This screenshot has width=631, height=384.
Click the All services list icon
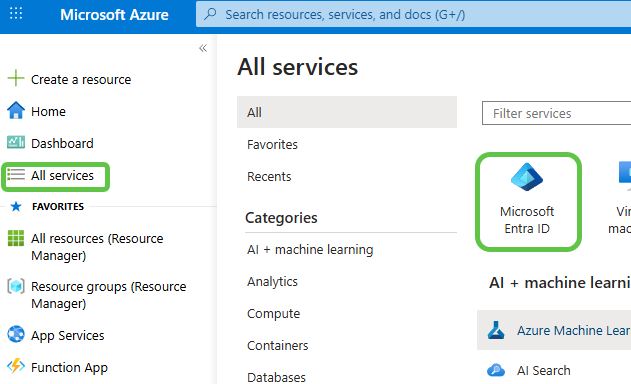(x=16, y=174)
